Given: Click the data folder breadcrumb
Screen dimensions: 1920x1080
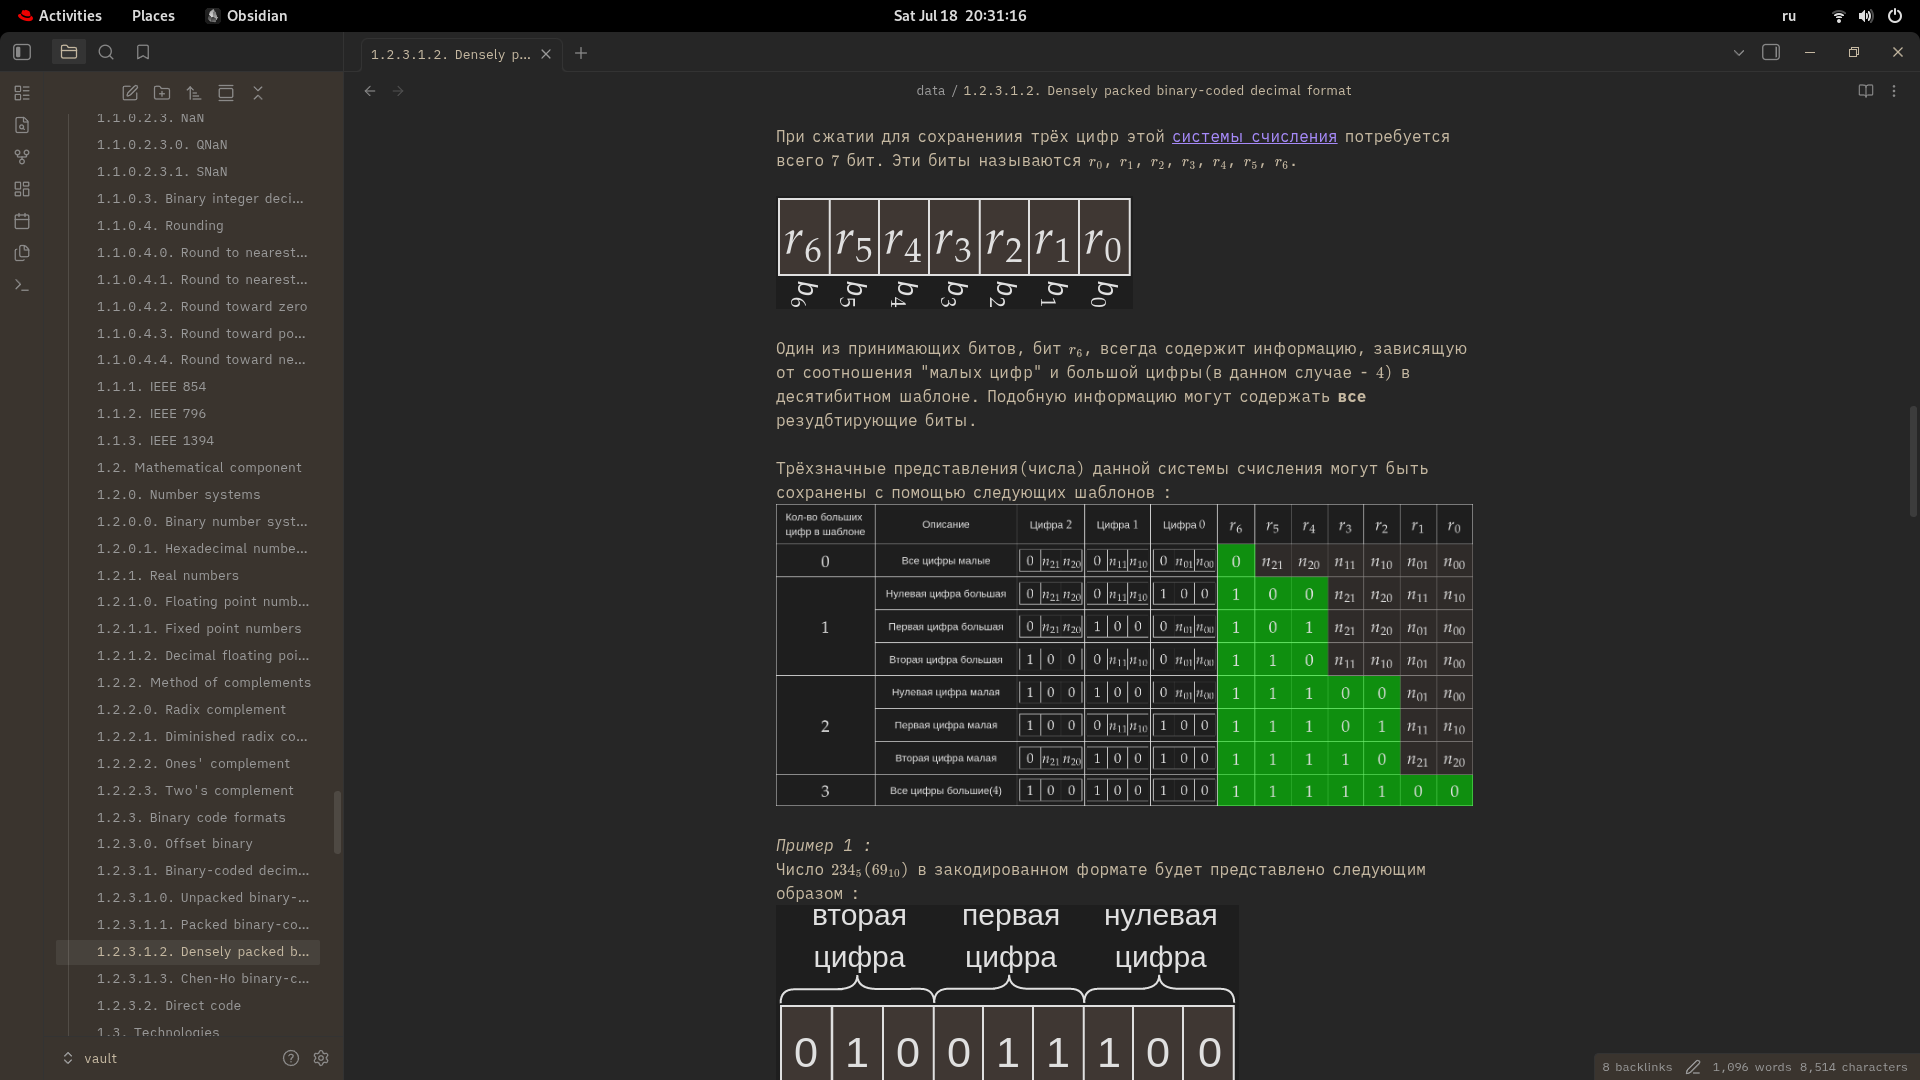Looking at the screenshot, I should [x=930, y=91].
